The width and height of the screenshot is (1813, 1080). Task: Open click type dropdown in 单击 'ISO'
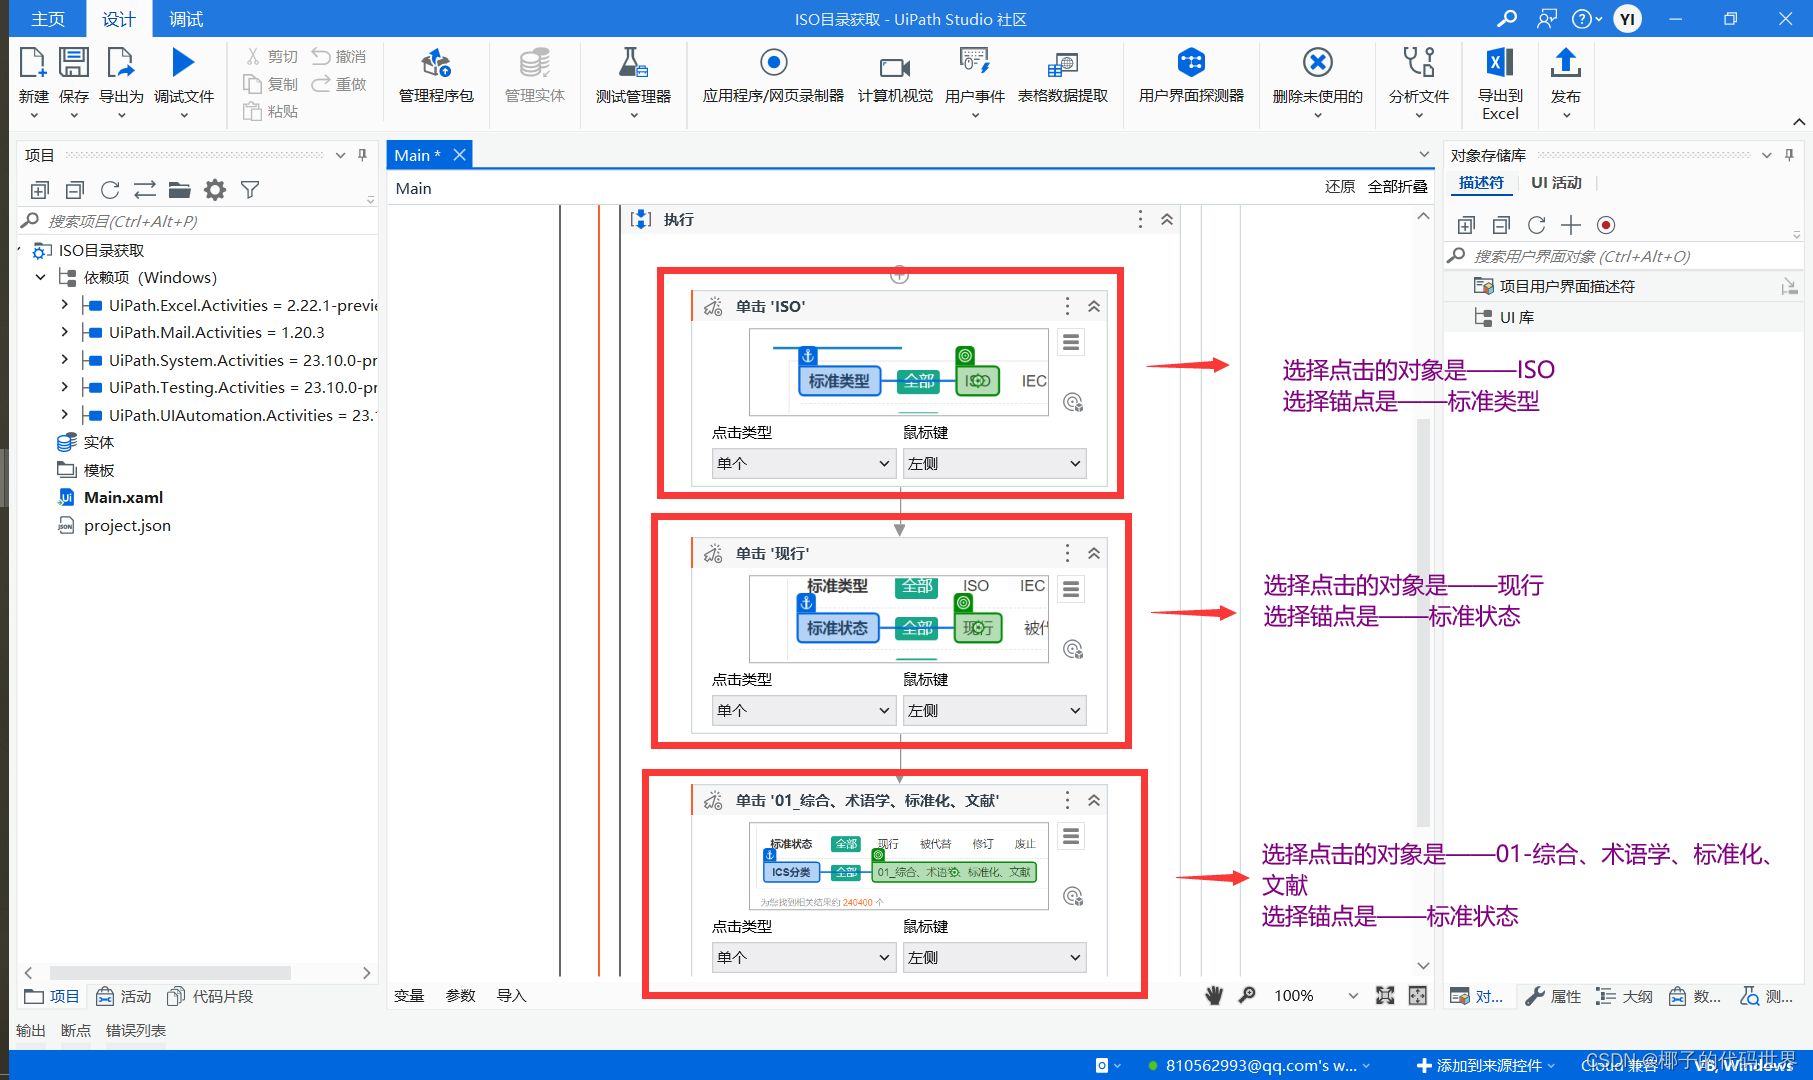click(x=803, y=463)
